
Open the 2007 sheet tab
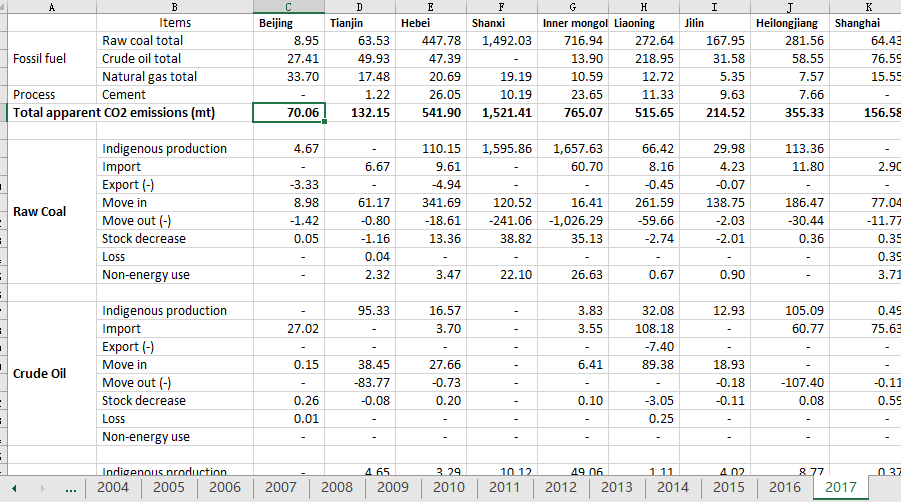(280, 488)
